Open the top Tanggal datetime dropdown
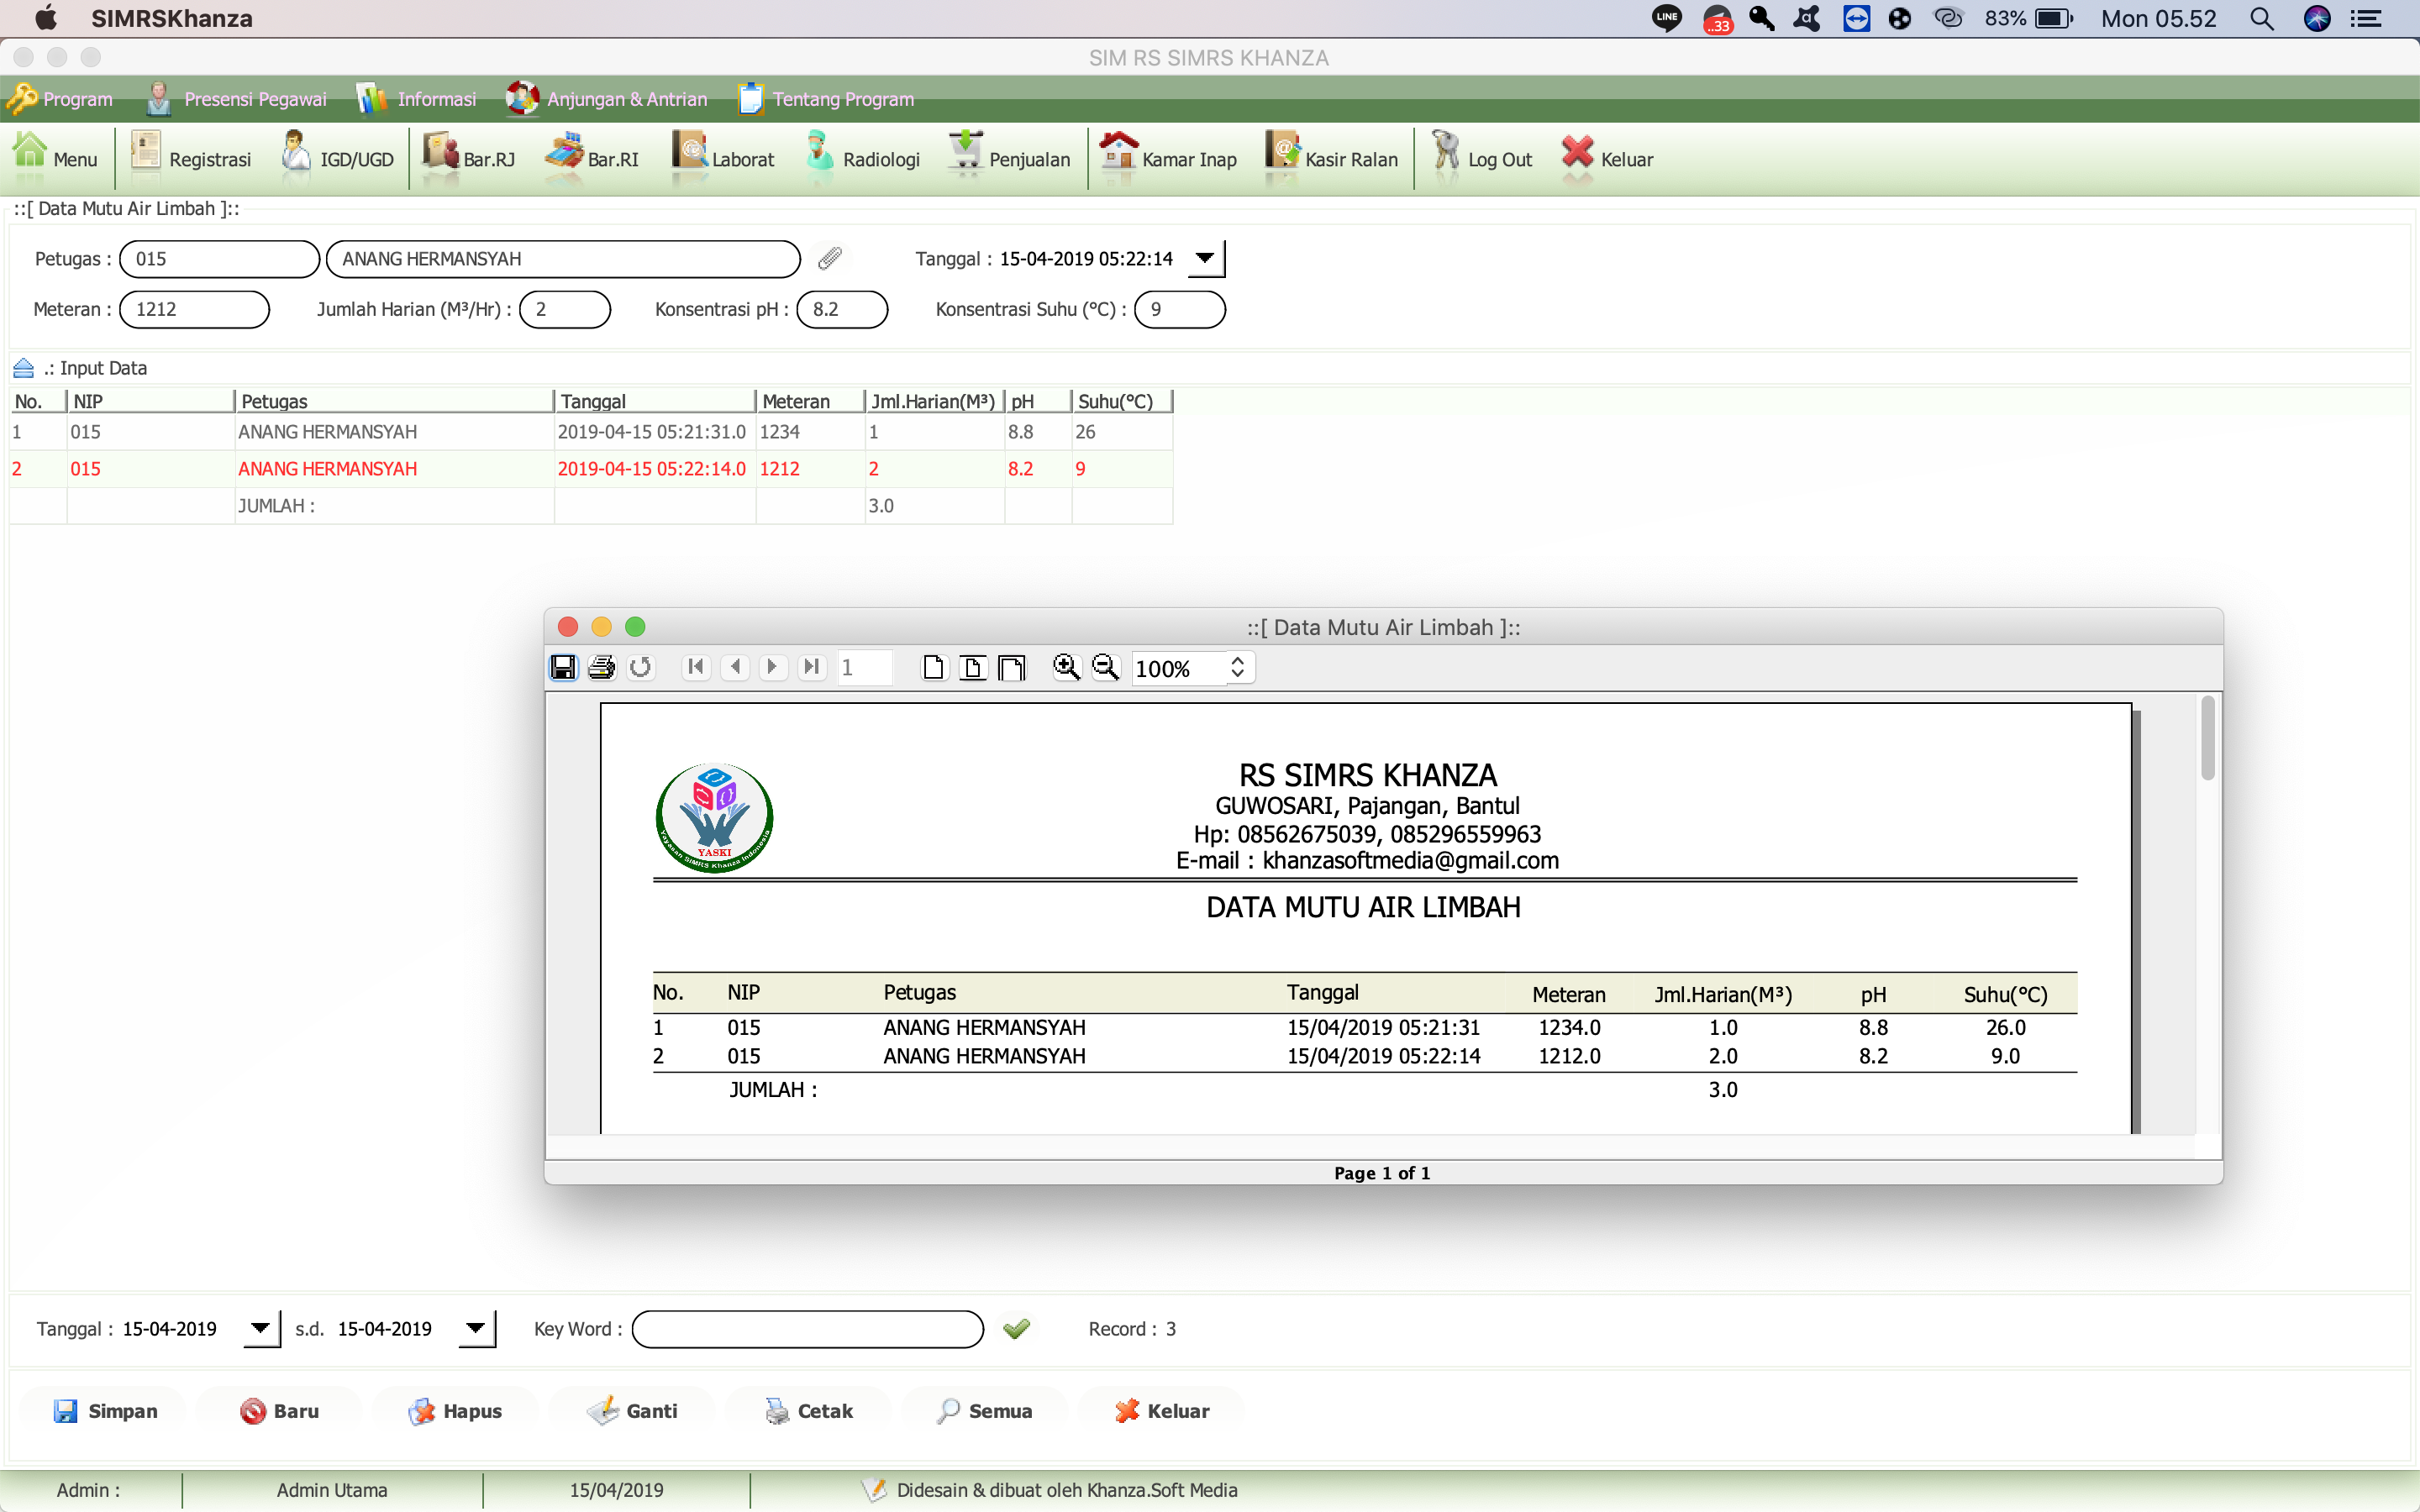Image resolution: width=2420 pixels, height=1512 pixels. (1205, 258)
